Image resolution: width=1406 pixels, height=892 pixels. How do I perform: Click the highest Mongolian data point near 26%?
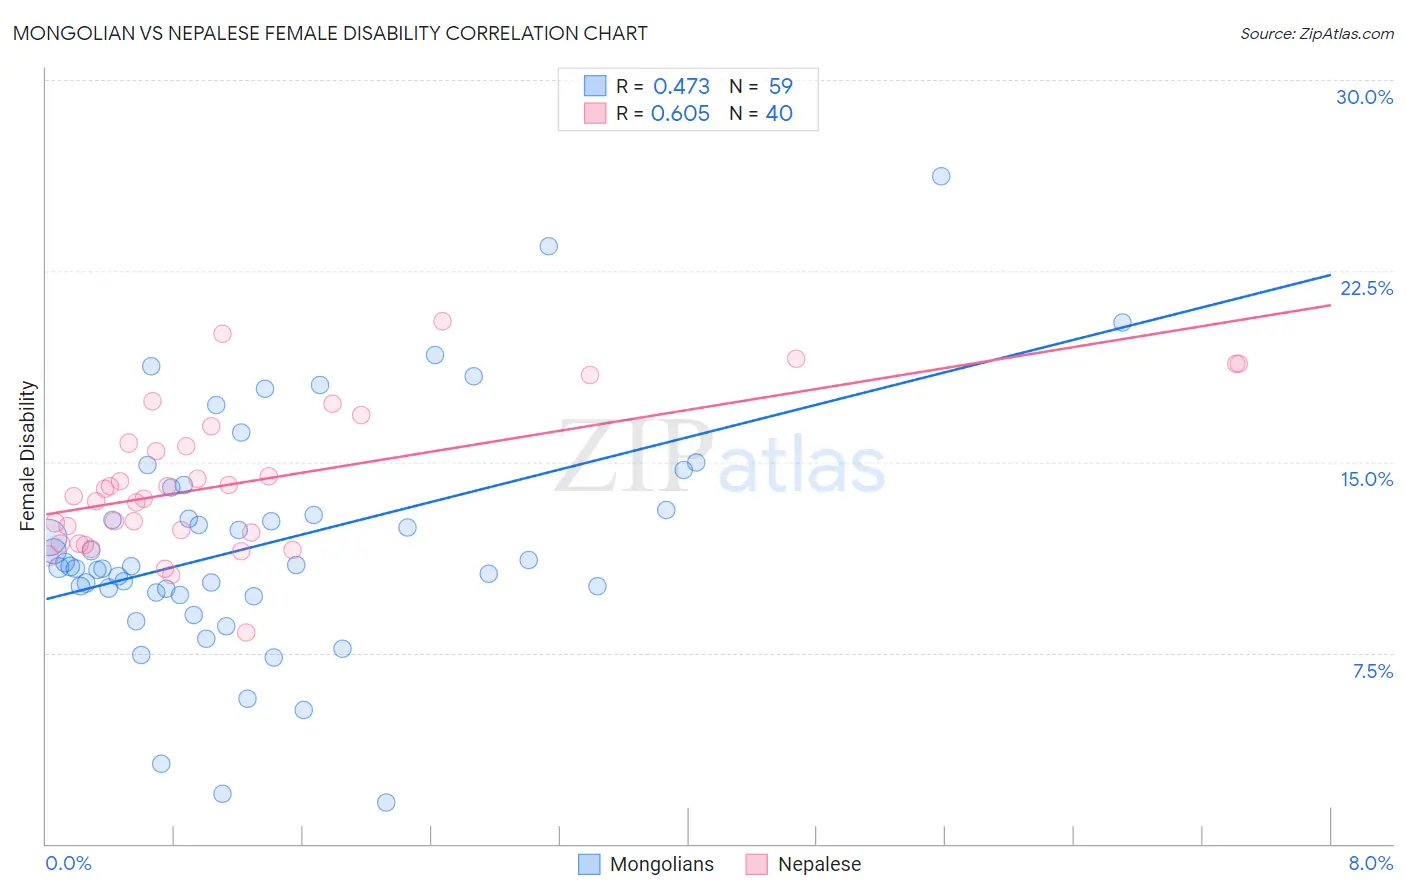941,176
